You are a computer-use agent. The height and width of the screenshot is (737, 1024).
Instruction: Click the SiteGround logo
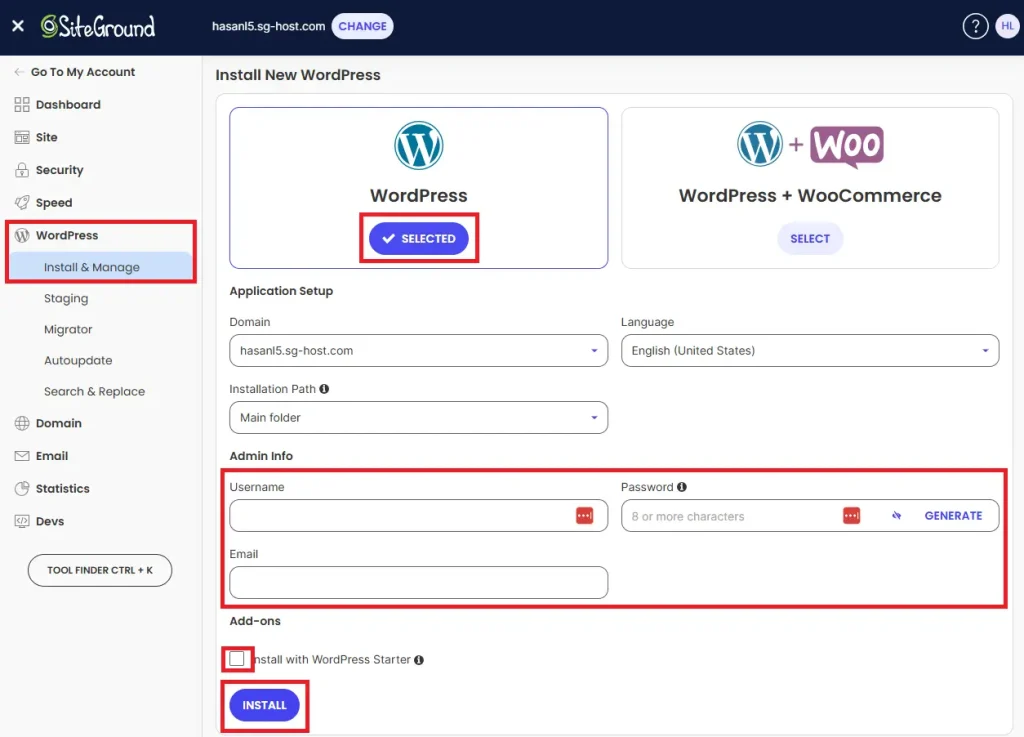pos(98,26)
